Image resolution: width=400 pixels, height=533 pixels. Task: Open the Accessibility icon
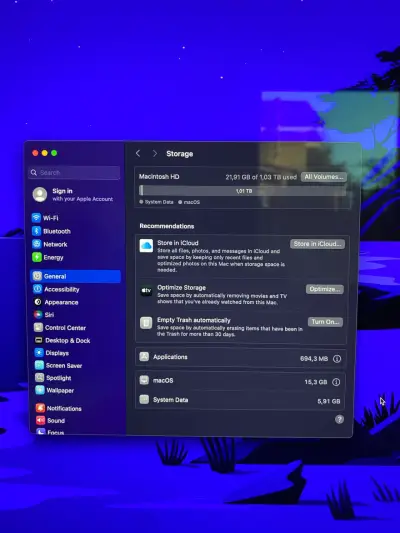click(37, 289)
